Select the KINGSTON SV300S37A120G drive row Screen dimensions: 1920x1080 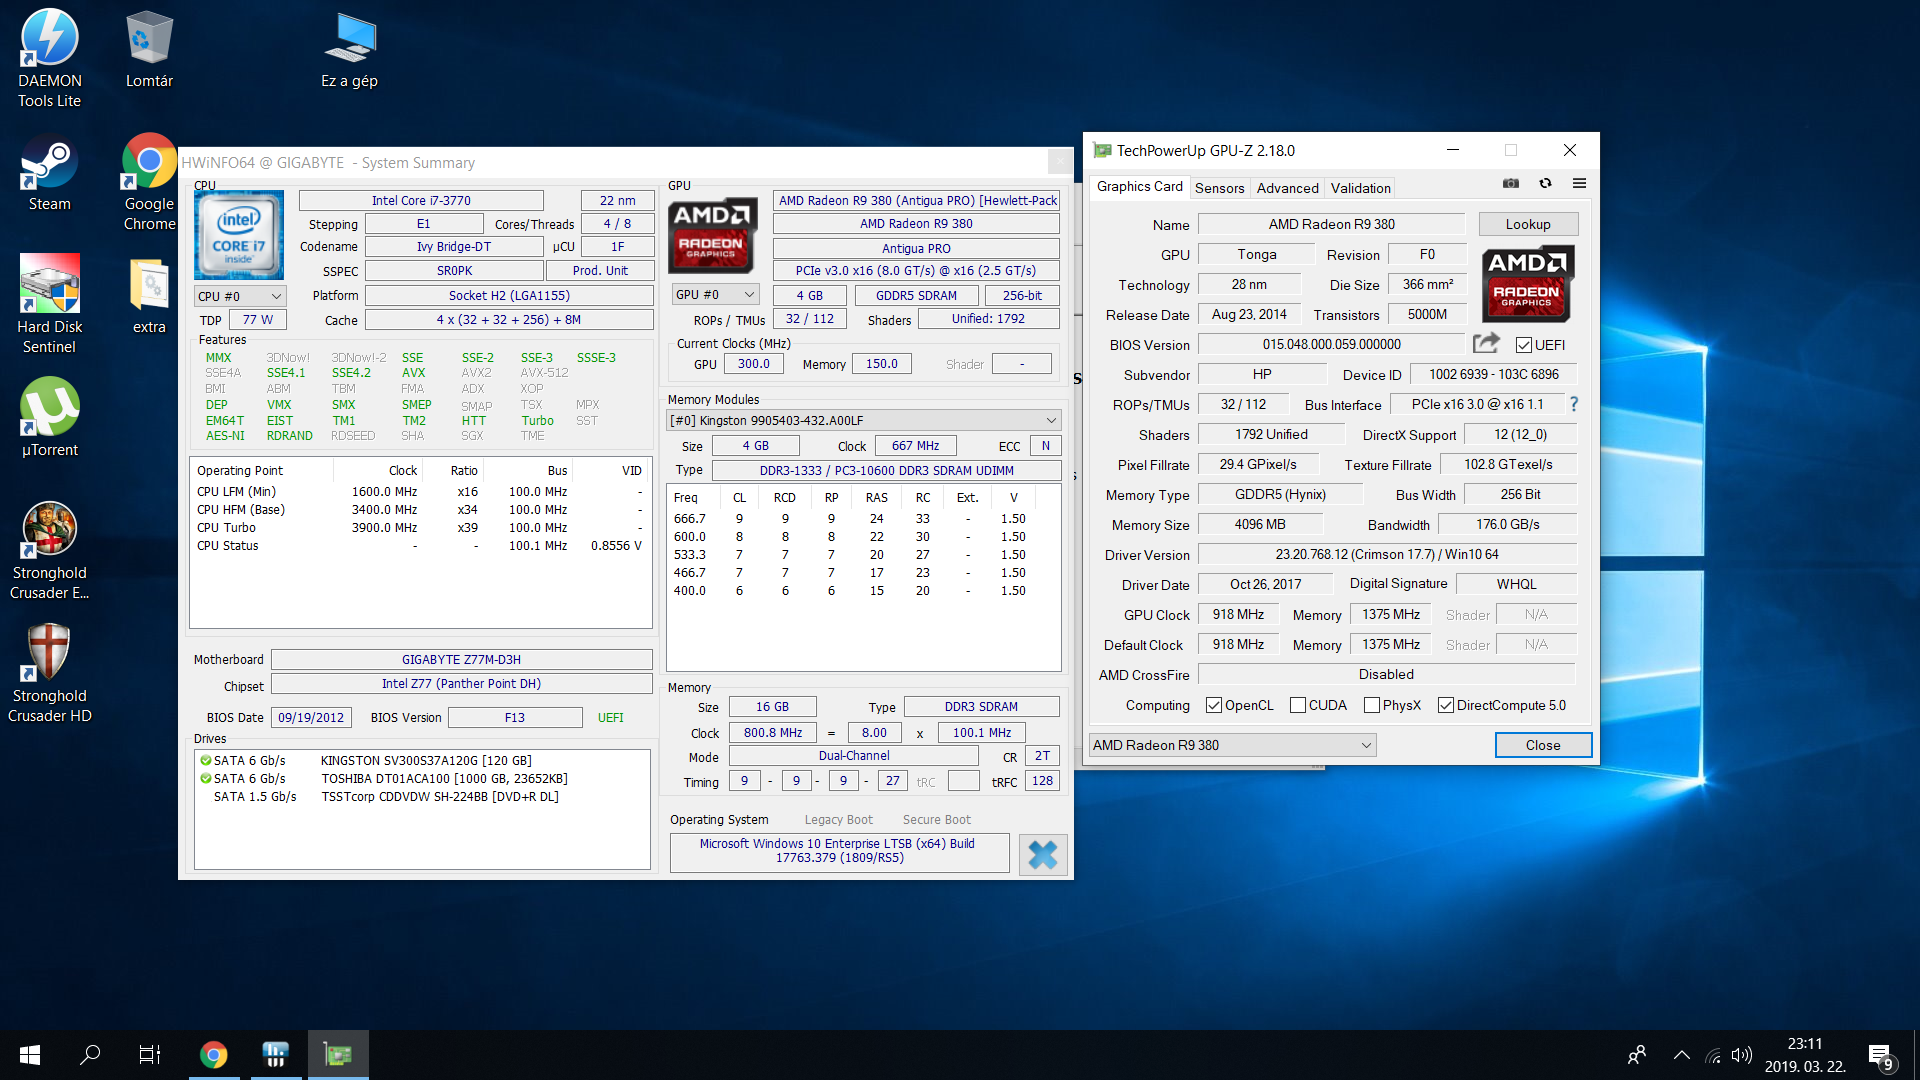(420, 760)
